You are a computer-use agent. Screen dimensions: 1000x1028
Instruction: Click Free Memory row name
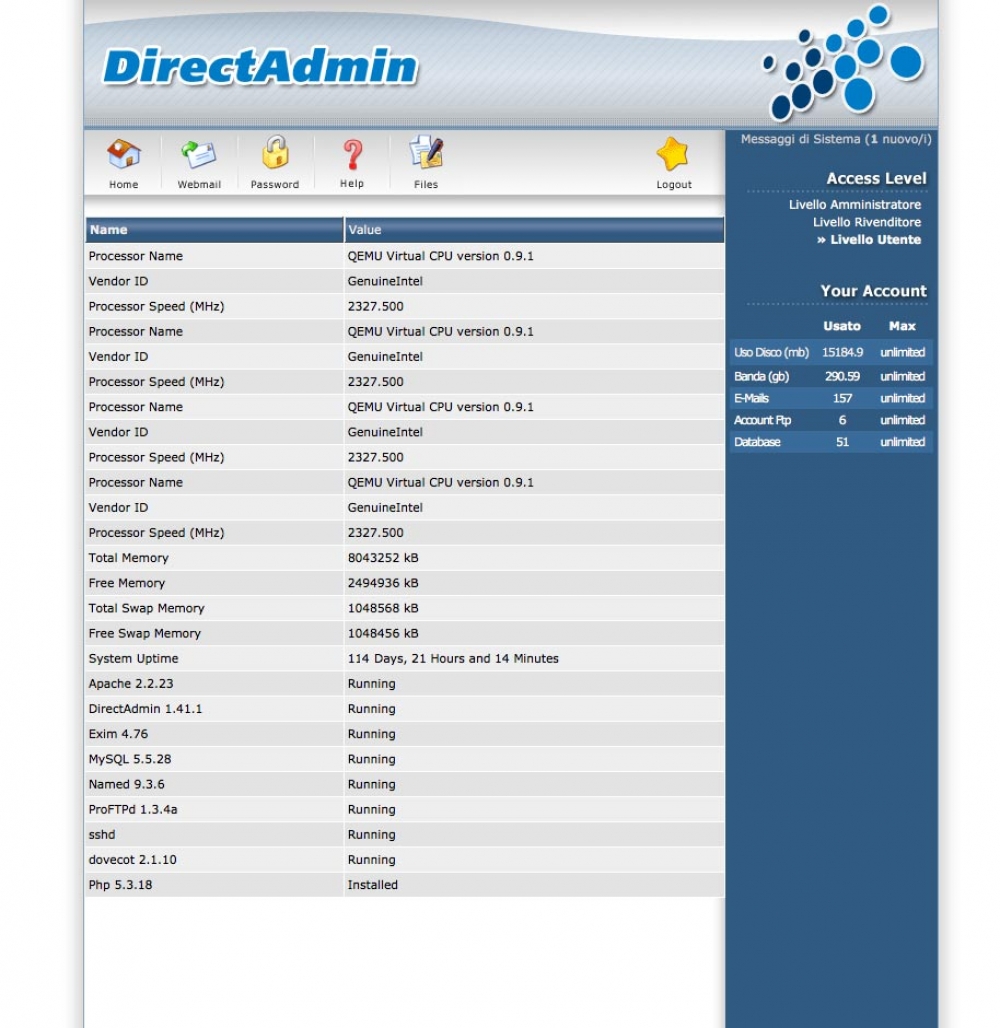(127, 583)
